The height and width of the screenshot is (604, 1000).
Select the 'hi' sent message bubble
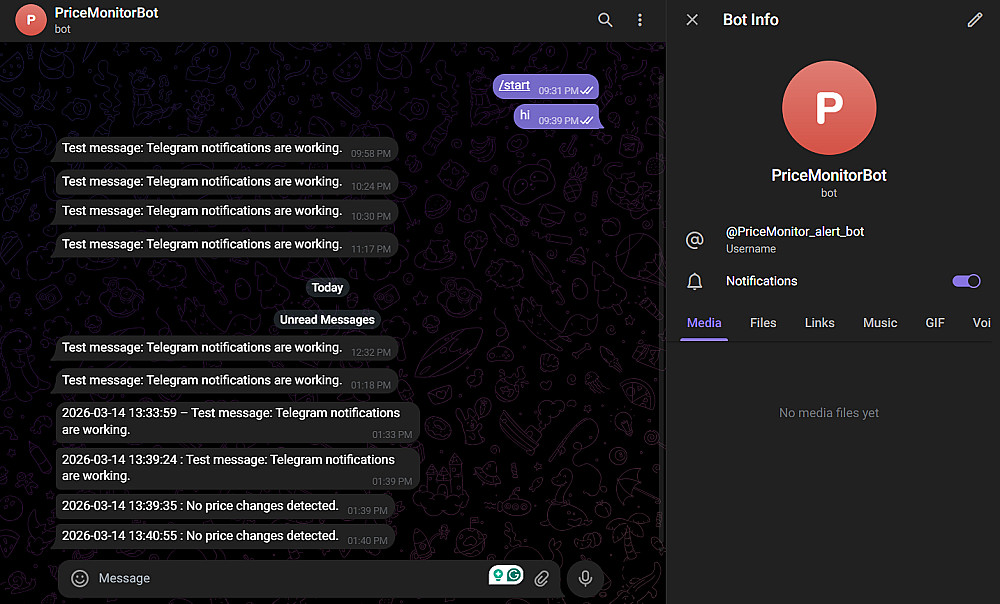[x=557, y=116]
